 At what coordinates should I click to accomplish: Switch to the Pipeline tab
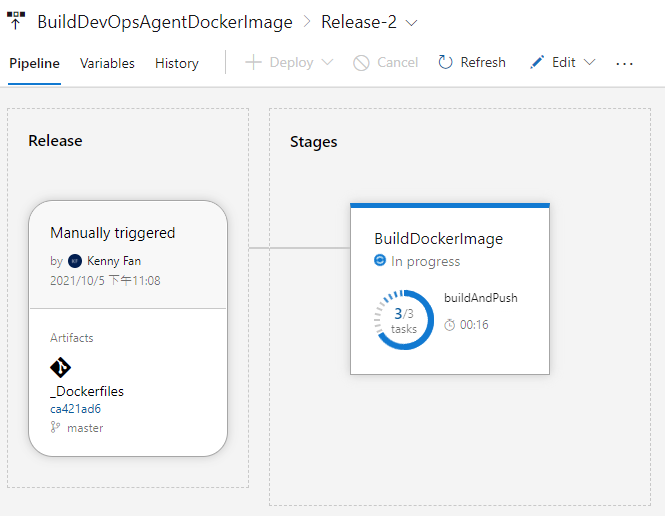pyautogui.click(x=34, y=63)
